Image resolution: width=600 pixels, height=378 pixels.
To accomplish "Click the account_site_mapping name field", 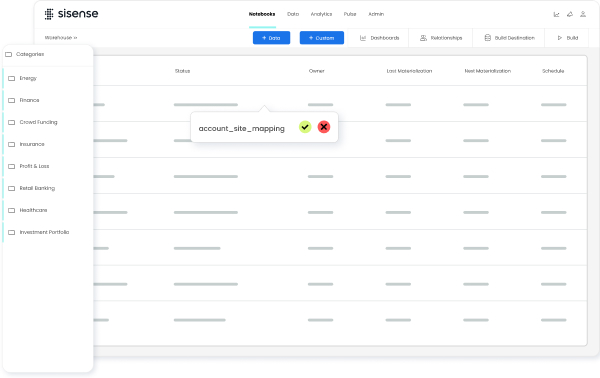I will 241,129.
